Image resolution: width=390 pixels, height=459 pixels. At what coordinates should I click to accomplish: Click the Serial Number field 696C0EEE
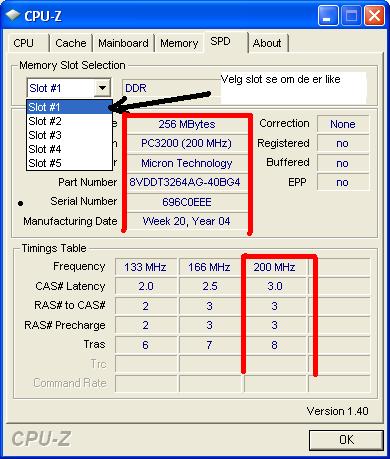pyautogui.click(x=187, y=202)
